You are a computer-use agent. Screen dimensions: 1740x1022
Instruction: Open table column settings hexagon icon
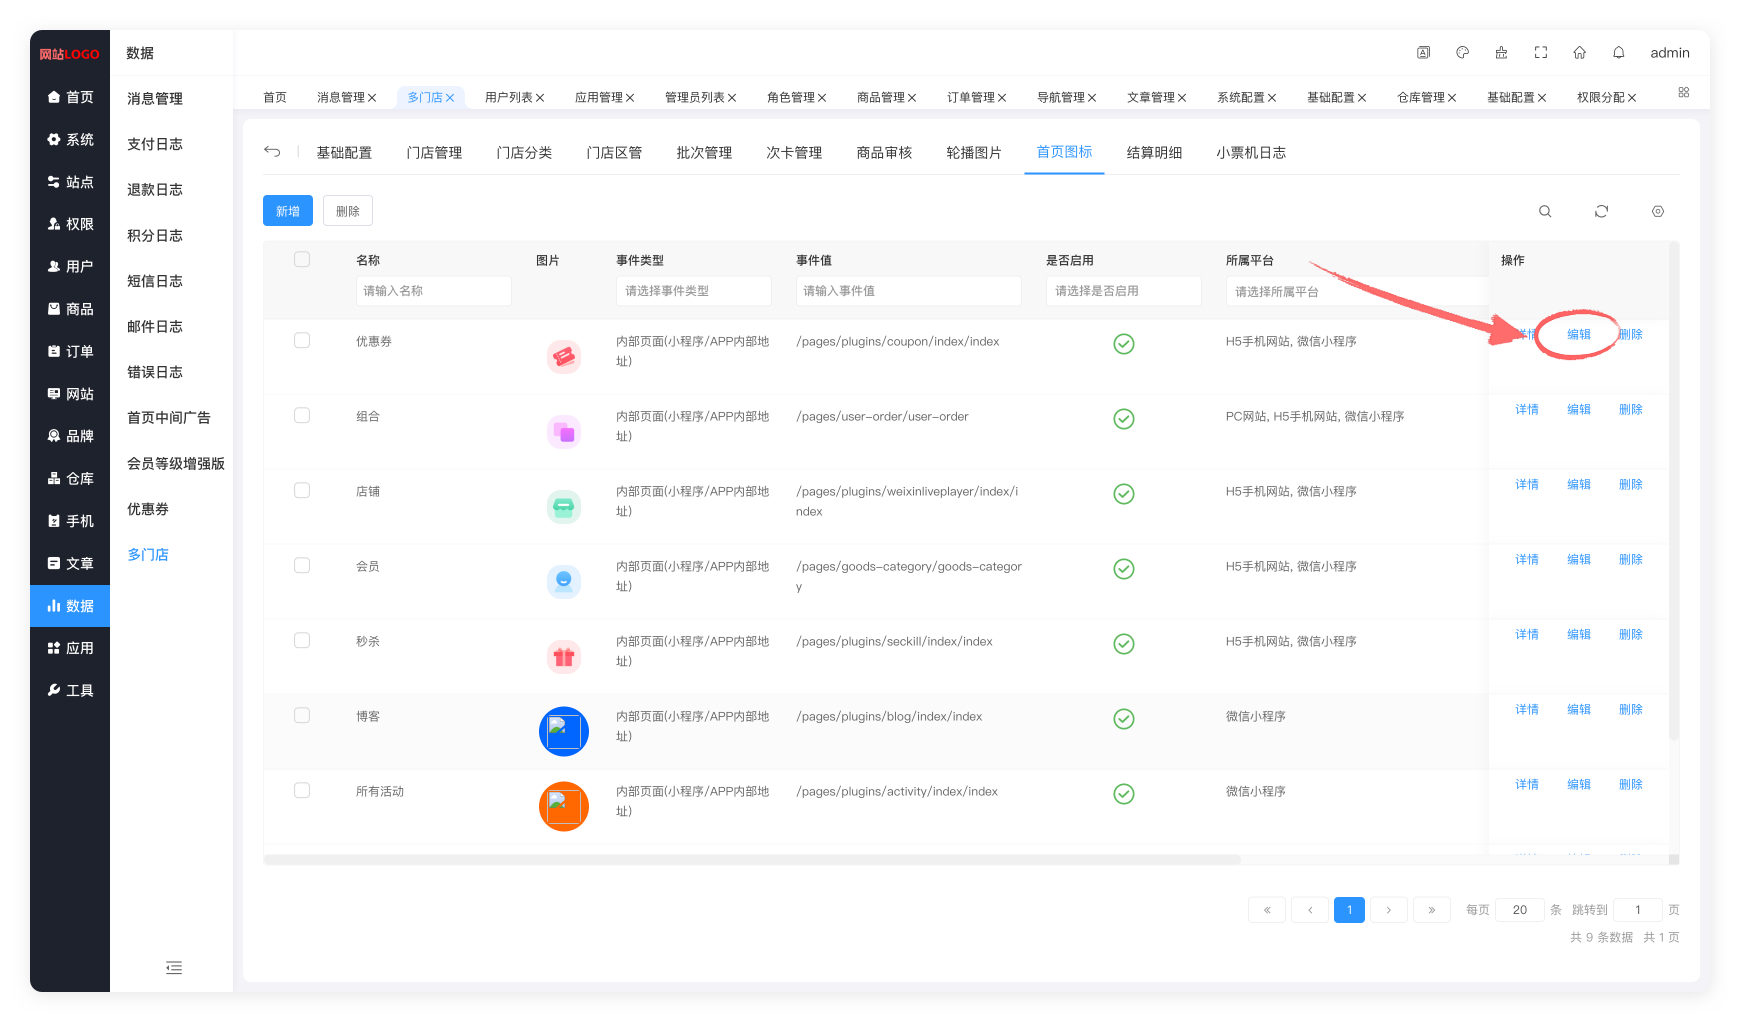(x=1657, y=211)
